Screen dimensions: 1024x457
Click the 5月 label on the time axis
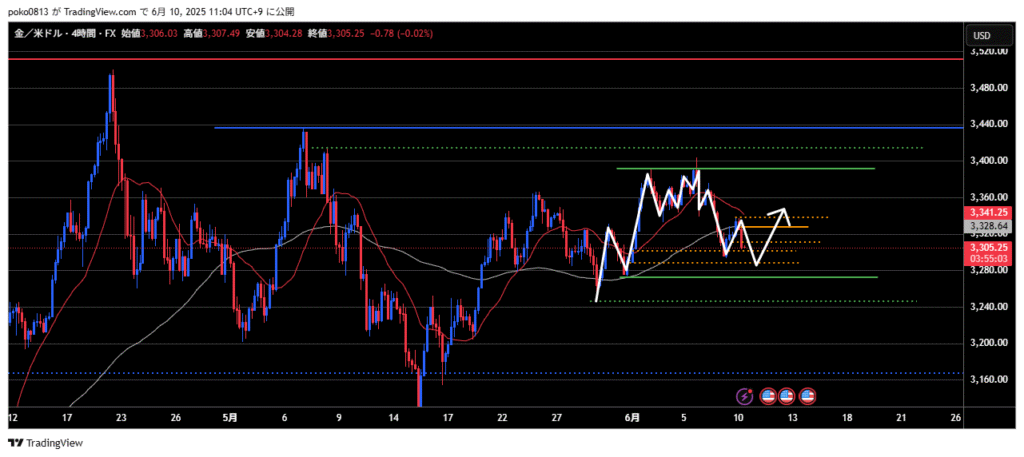pyautogui.click(x=232, y=417)
